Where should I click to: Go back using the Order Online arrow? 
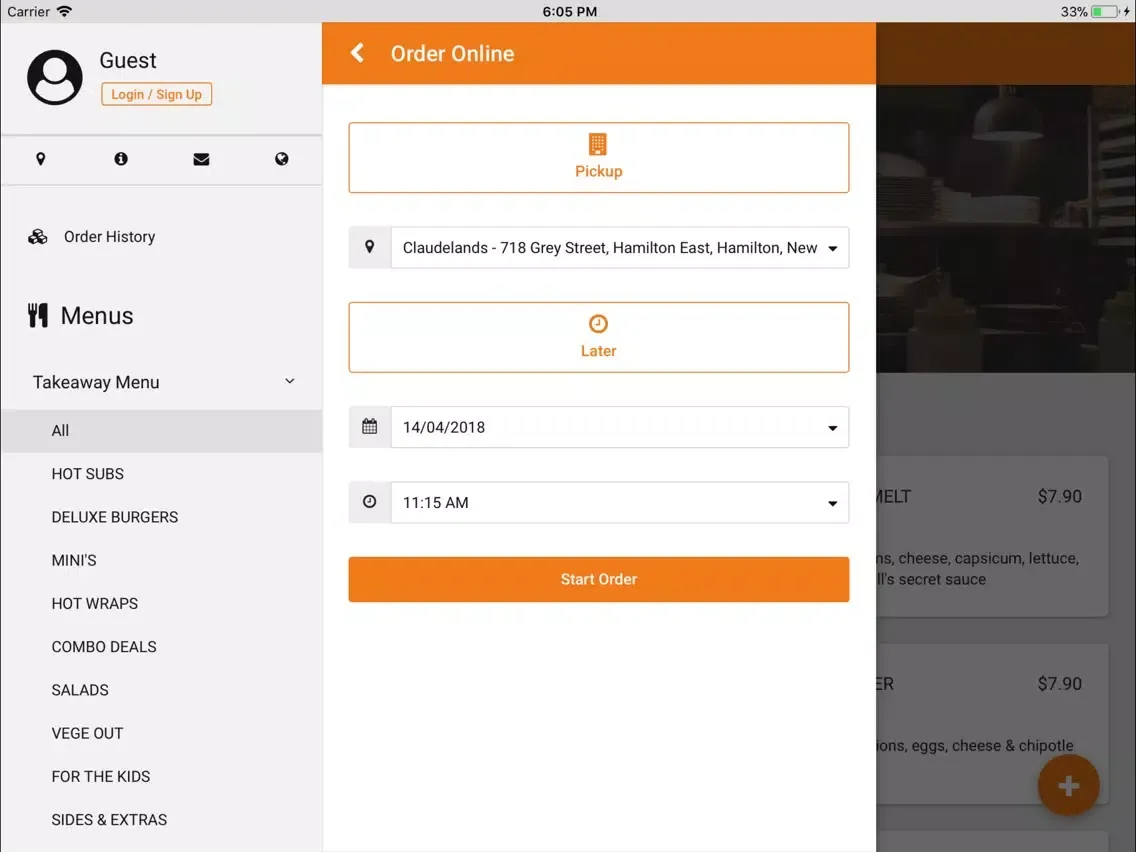pyautogui.click(x=357, y=53)
